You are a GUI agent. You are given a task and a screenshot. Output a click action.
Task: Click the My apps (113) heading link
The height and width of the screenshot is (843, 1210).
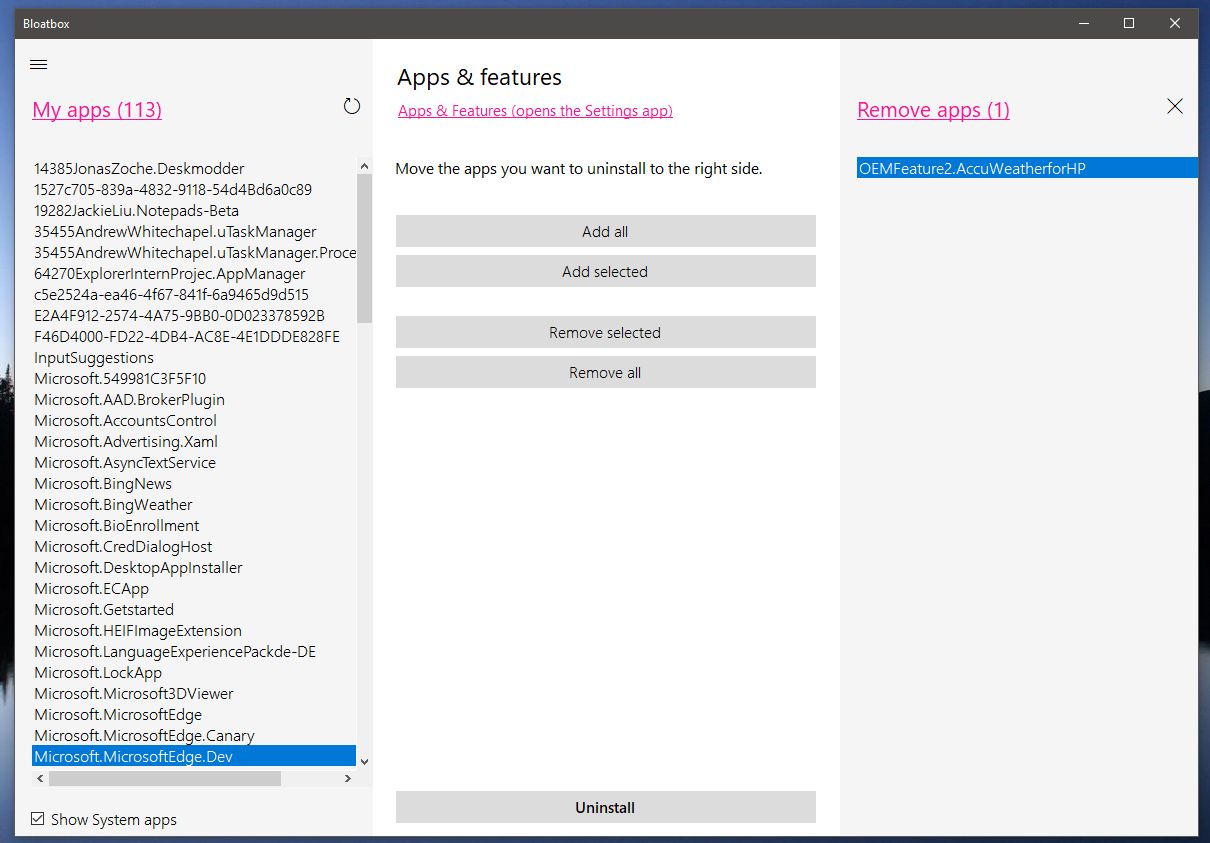(97, 110)
